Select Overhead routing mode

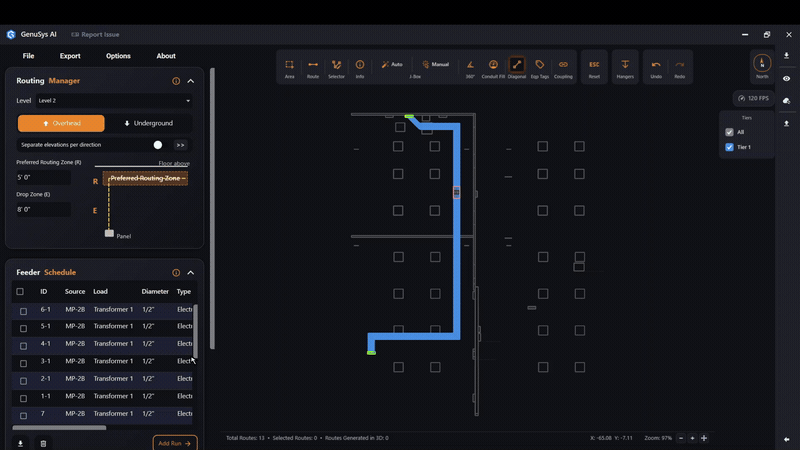coord(61,123)
